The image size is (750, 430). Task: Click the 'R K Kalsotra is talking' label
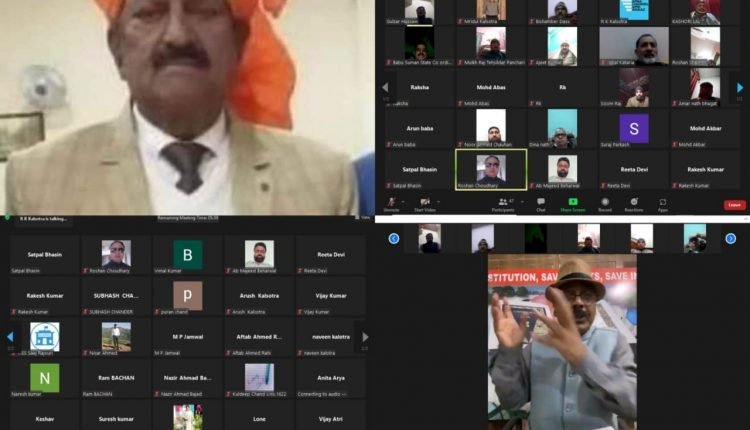[x=43, y=219]
